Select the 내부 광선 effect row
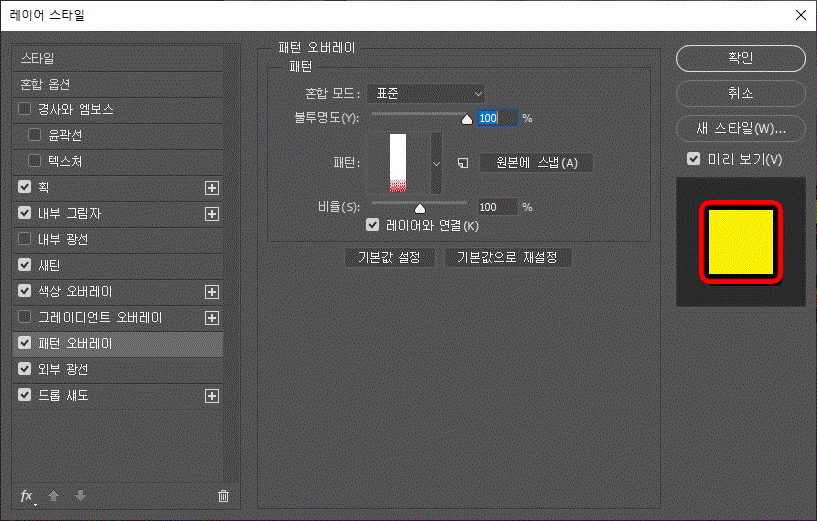 pyautogui.click(x=118, y=240)
